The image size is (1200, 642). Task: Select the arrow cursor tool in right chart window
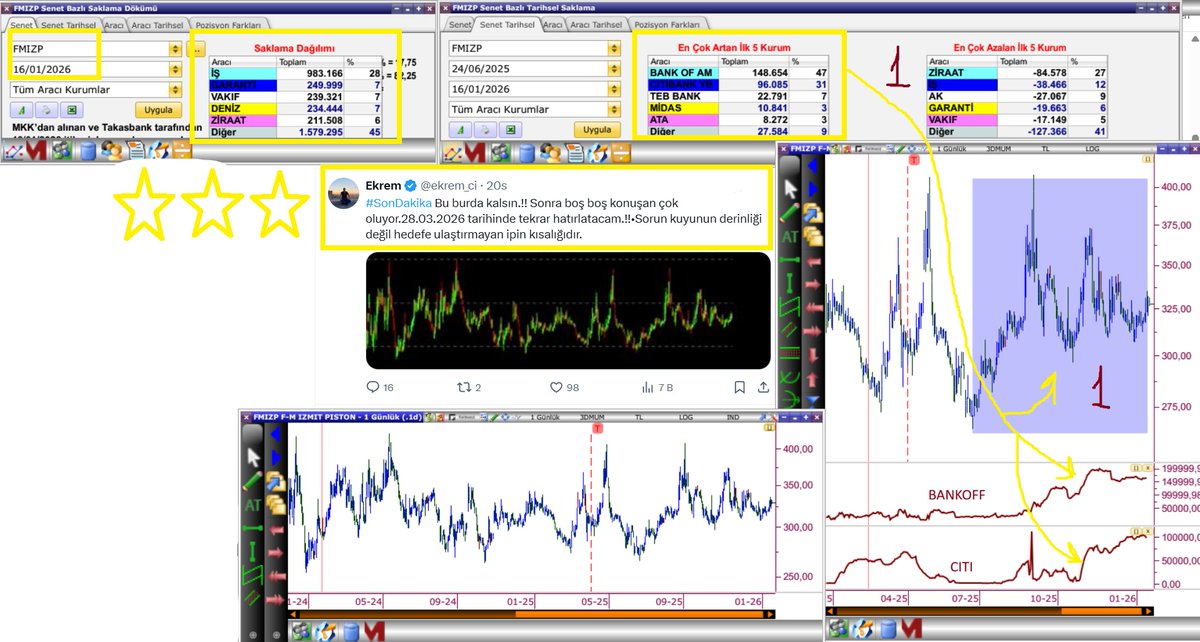click(791, 189)
